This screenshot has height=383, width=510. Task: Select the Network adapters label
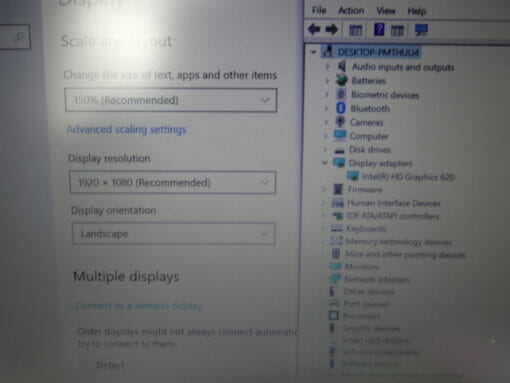[377, 279]
